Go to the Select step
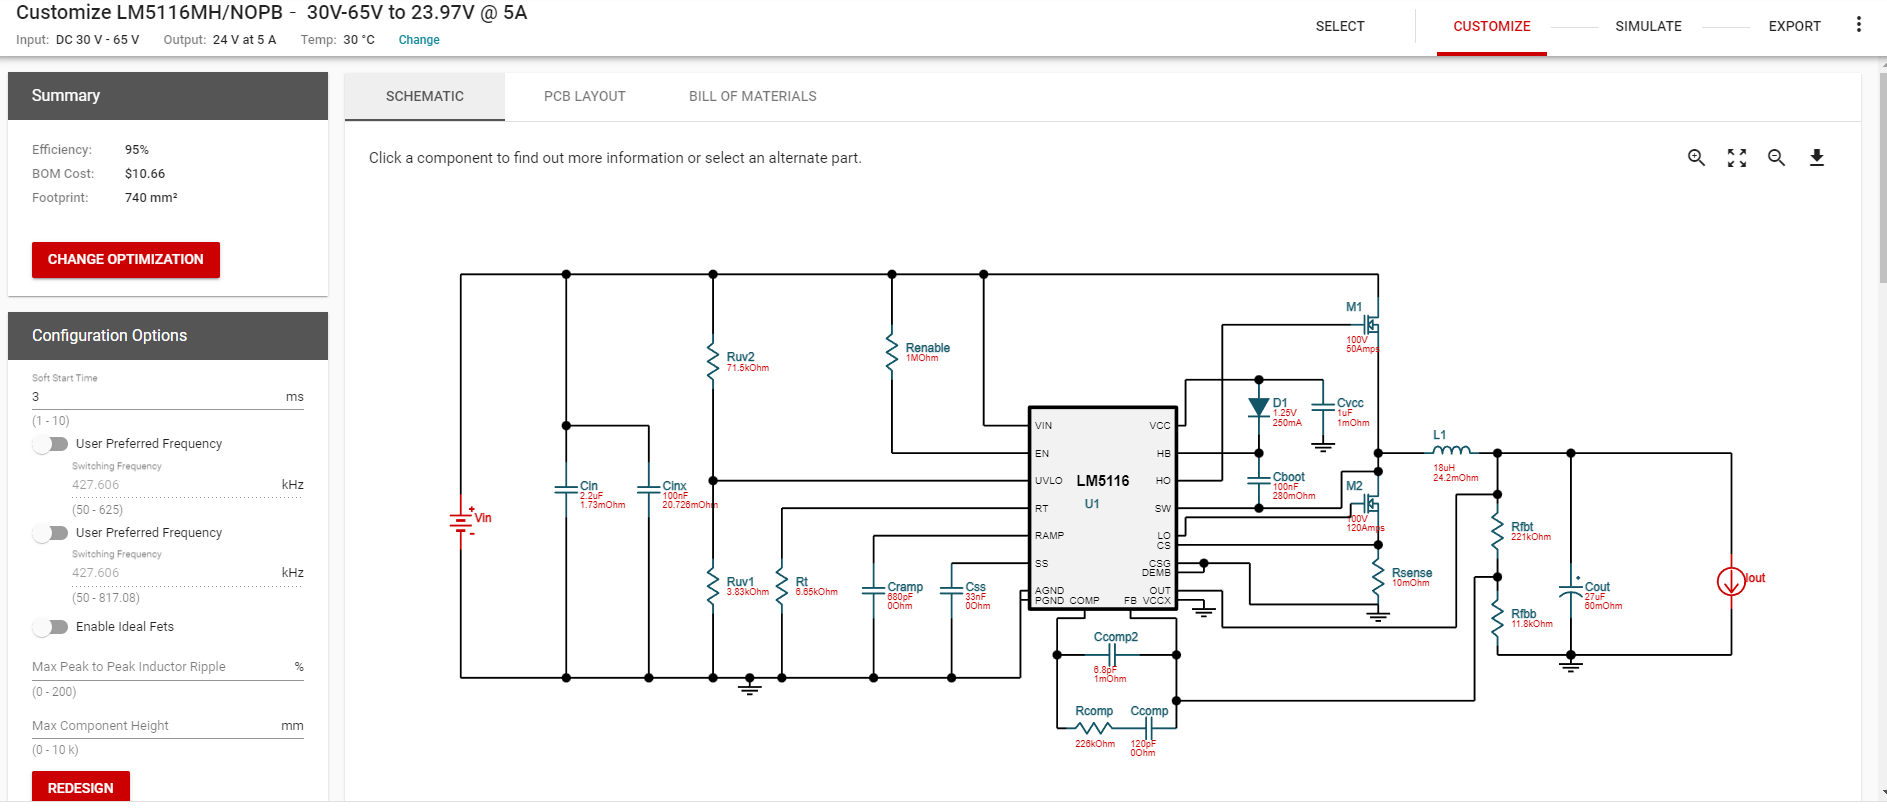 1340,26
